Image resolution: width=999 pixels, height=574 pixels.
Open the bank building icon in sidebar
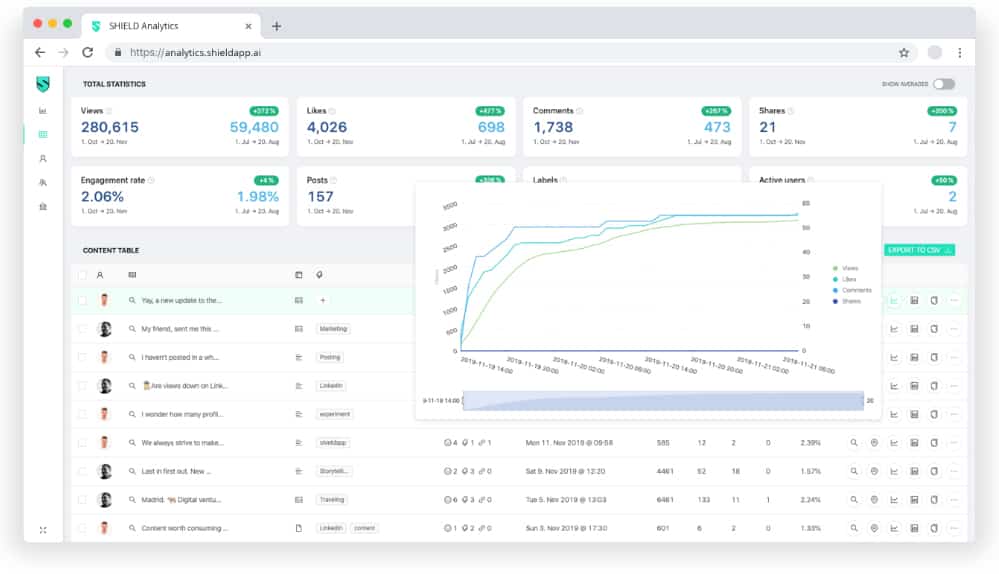[x=43, y=206]
